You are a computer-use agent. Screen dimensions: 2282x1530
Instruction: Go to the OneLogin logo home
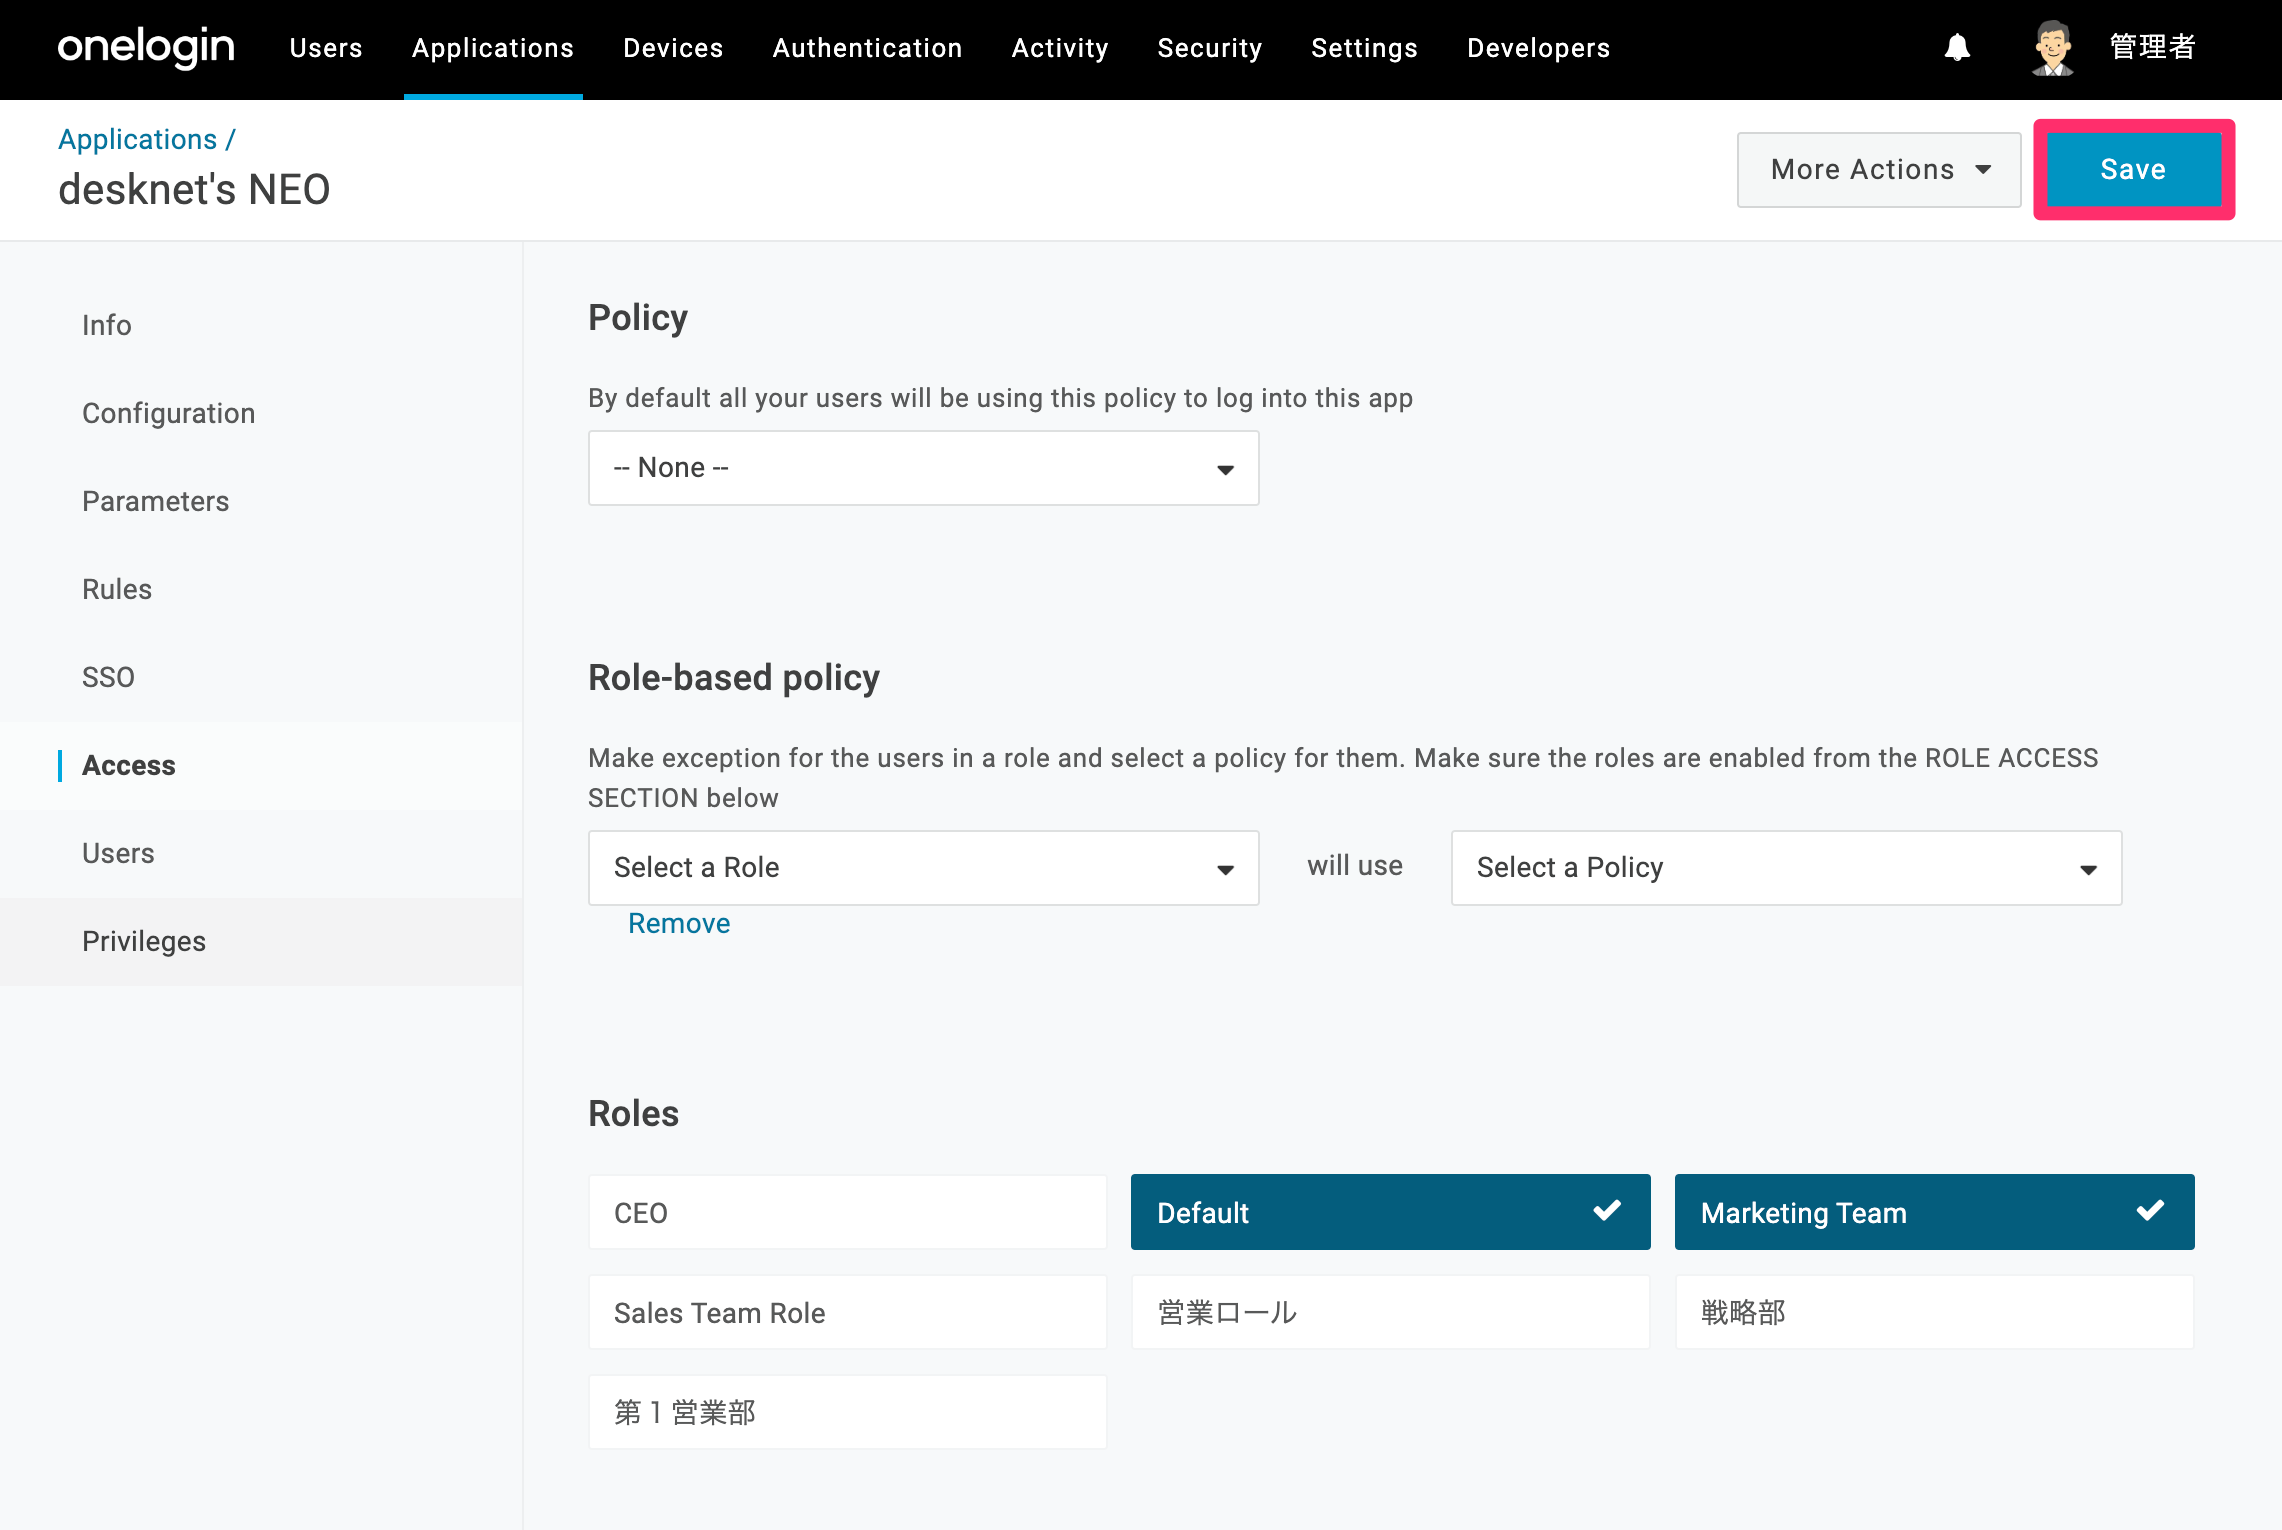pos(146,47)
